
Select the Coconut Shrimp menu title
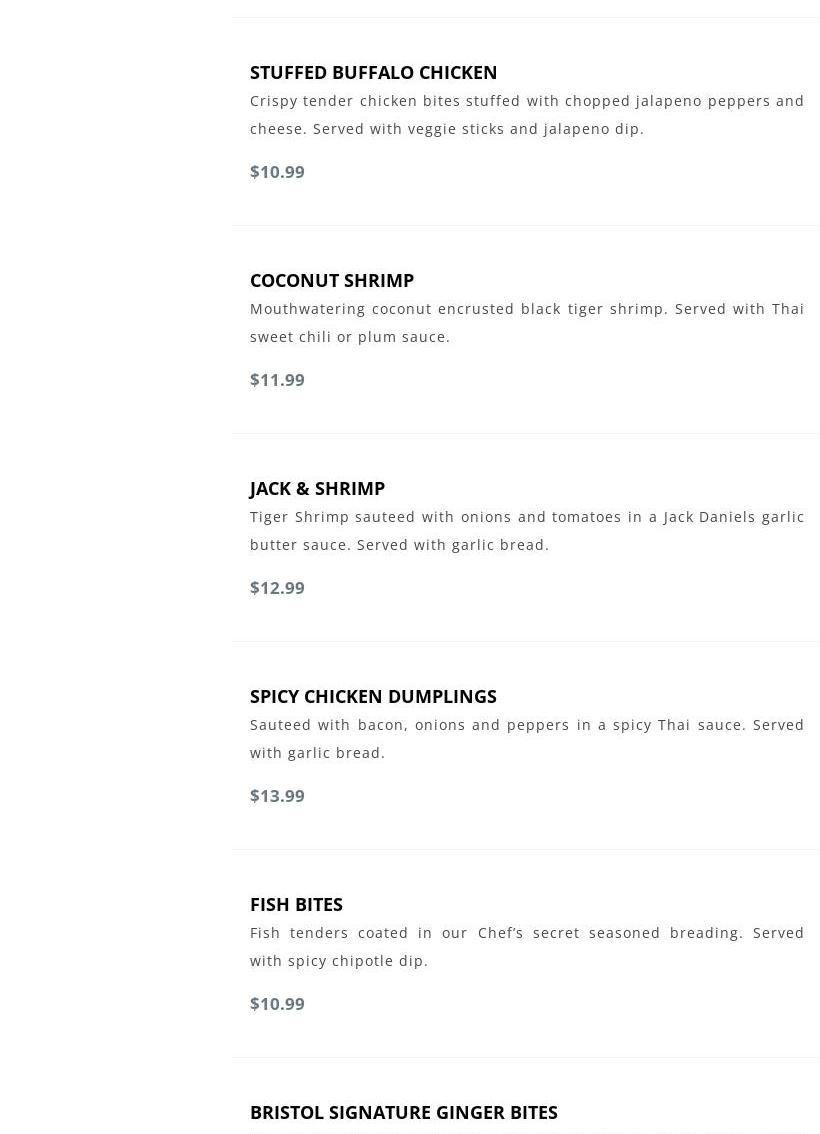tap(331, 280)
